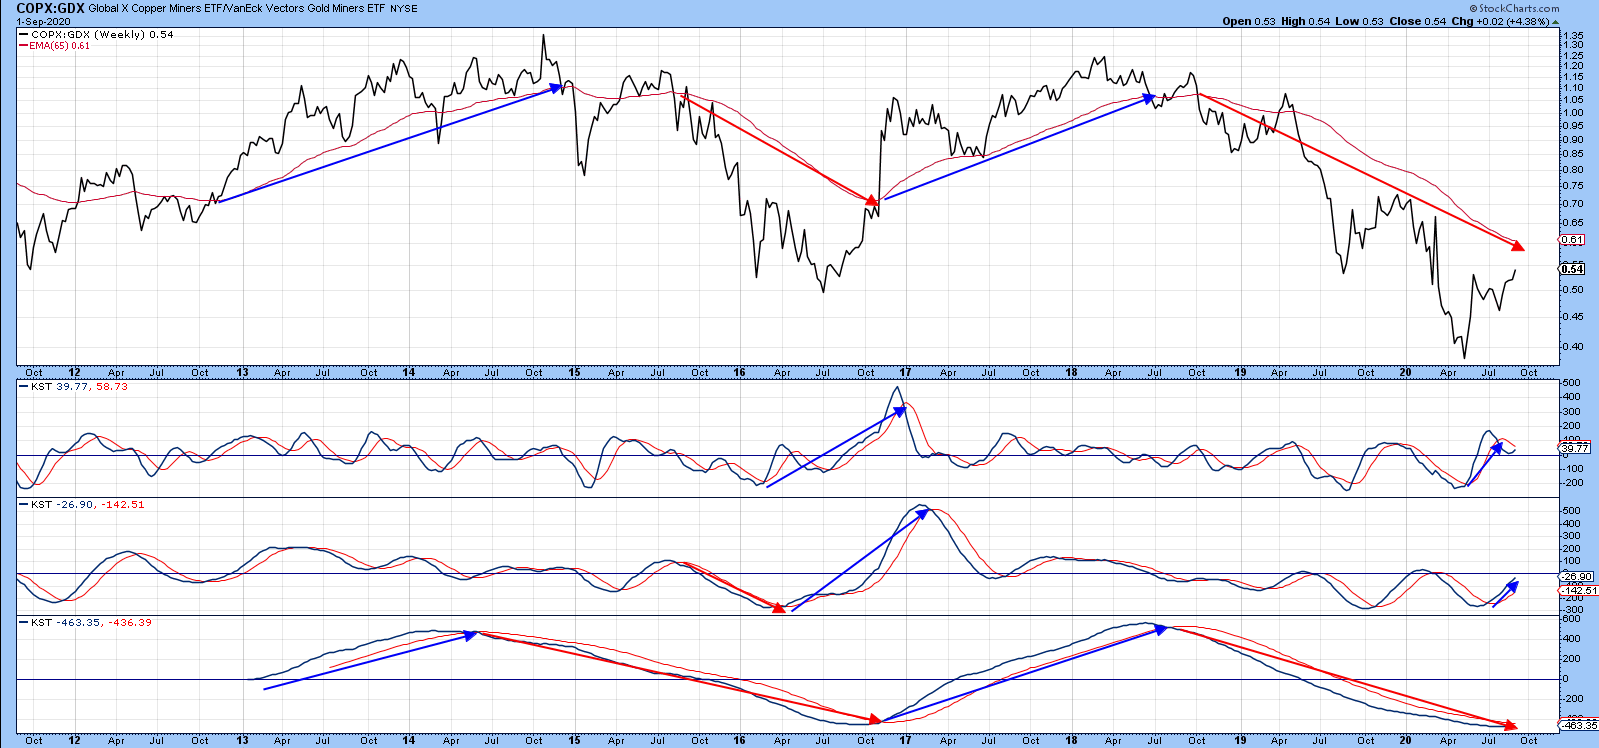Click the COPX:GDX ticker title
Image resolution: width=1599 pixels, height=748 pixels.
point(50,8)
